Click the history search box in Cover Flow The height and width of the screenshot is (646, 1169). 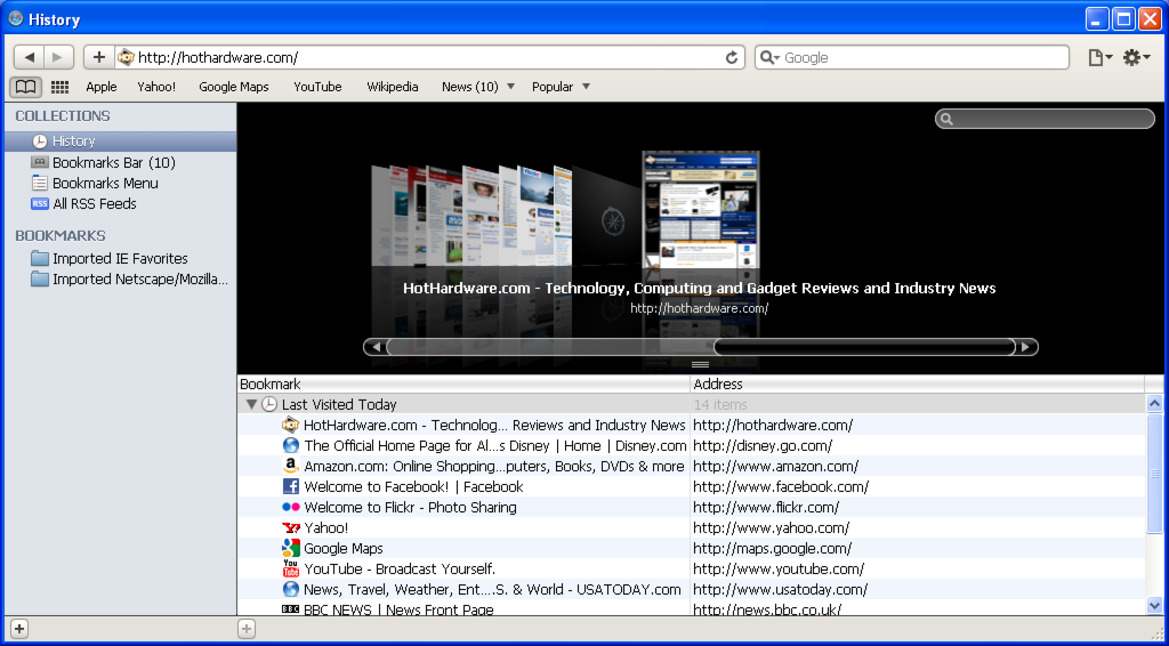(1044, 119)
